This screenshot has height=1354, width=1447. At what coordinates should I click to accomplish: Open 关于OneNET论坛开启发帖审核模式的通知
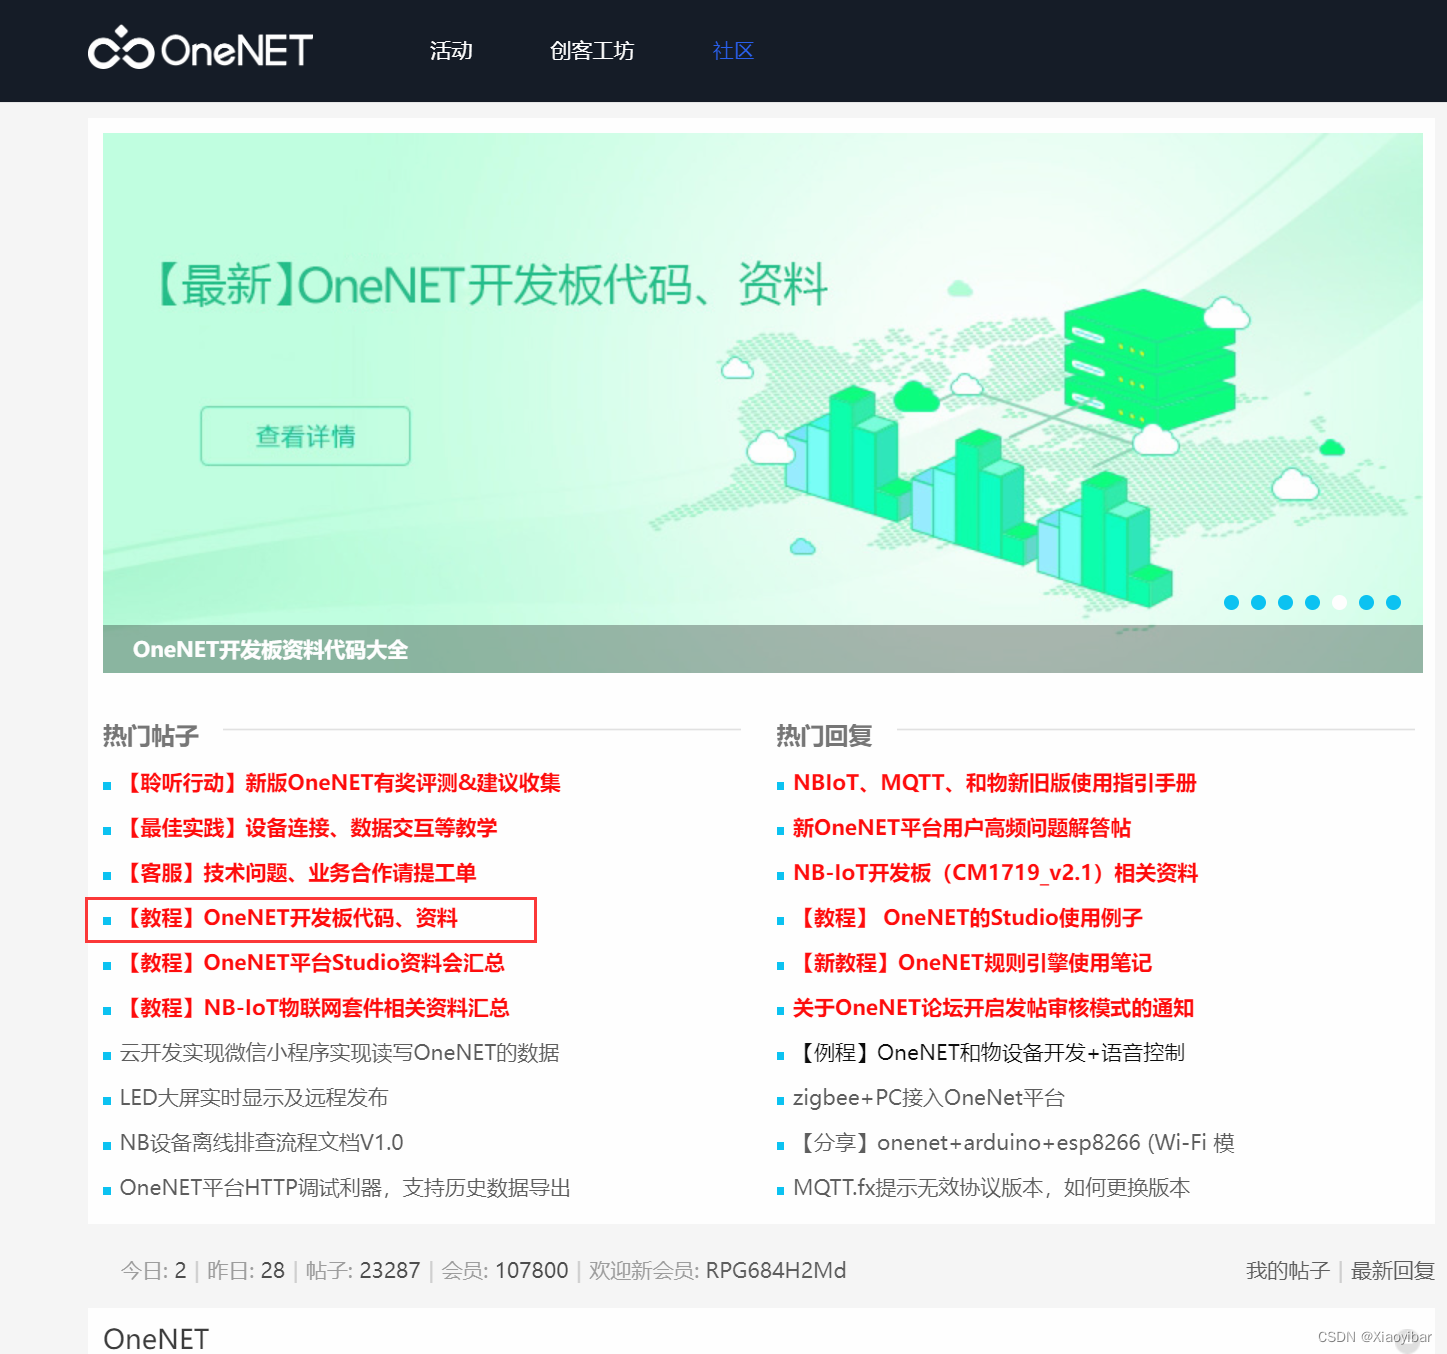994,1008
